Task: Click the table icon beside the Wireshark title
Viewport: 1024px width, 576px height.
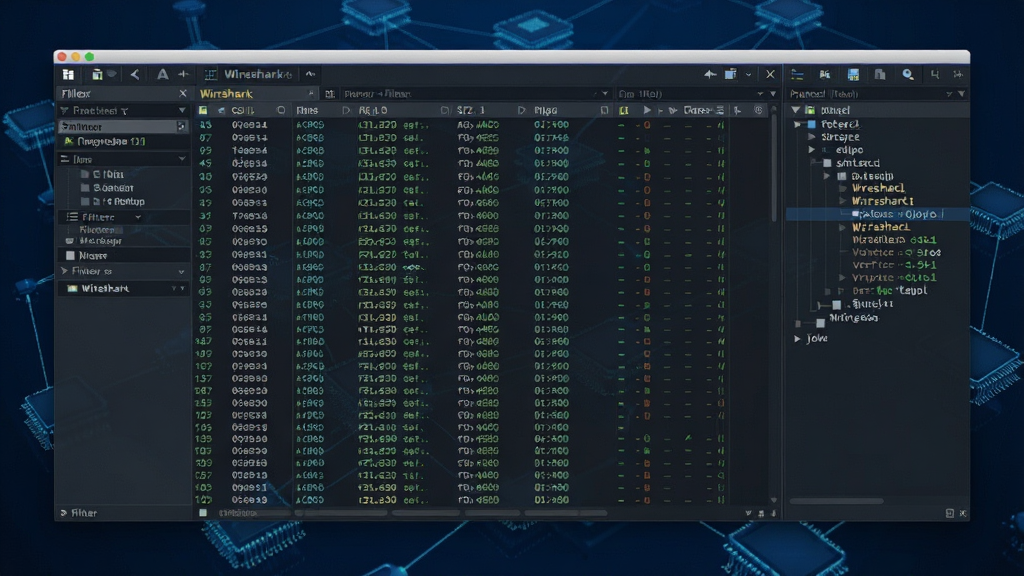Action: 210,74
